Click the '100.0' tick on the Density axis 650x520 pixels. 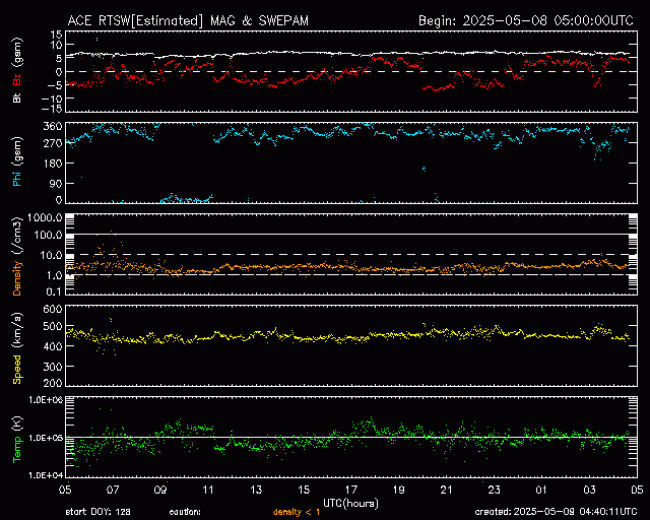click(x=49, y=235)
